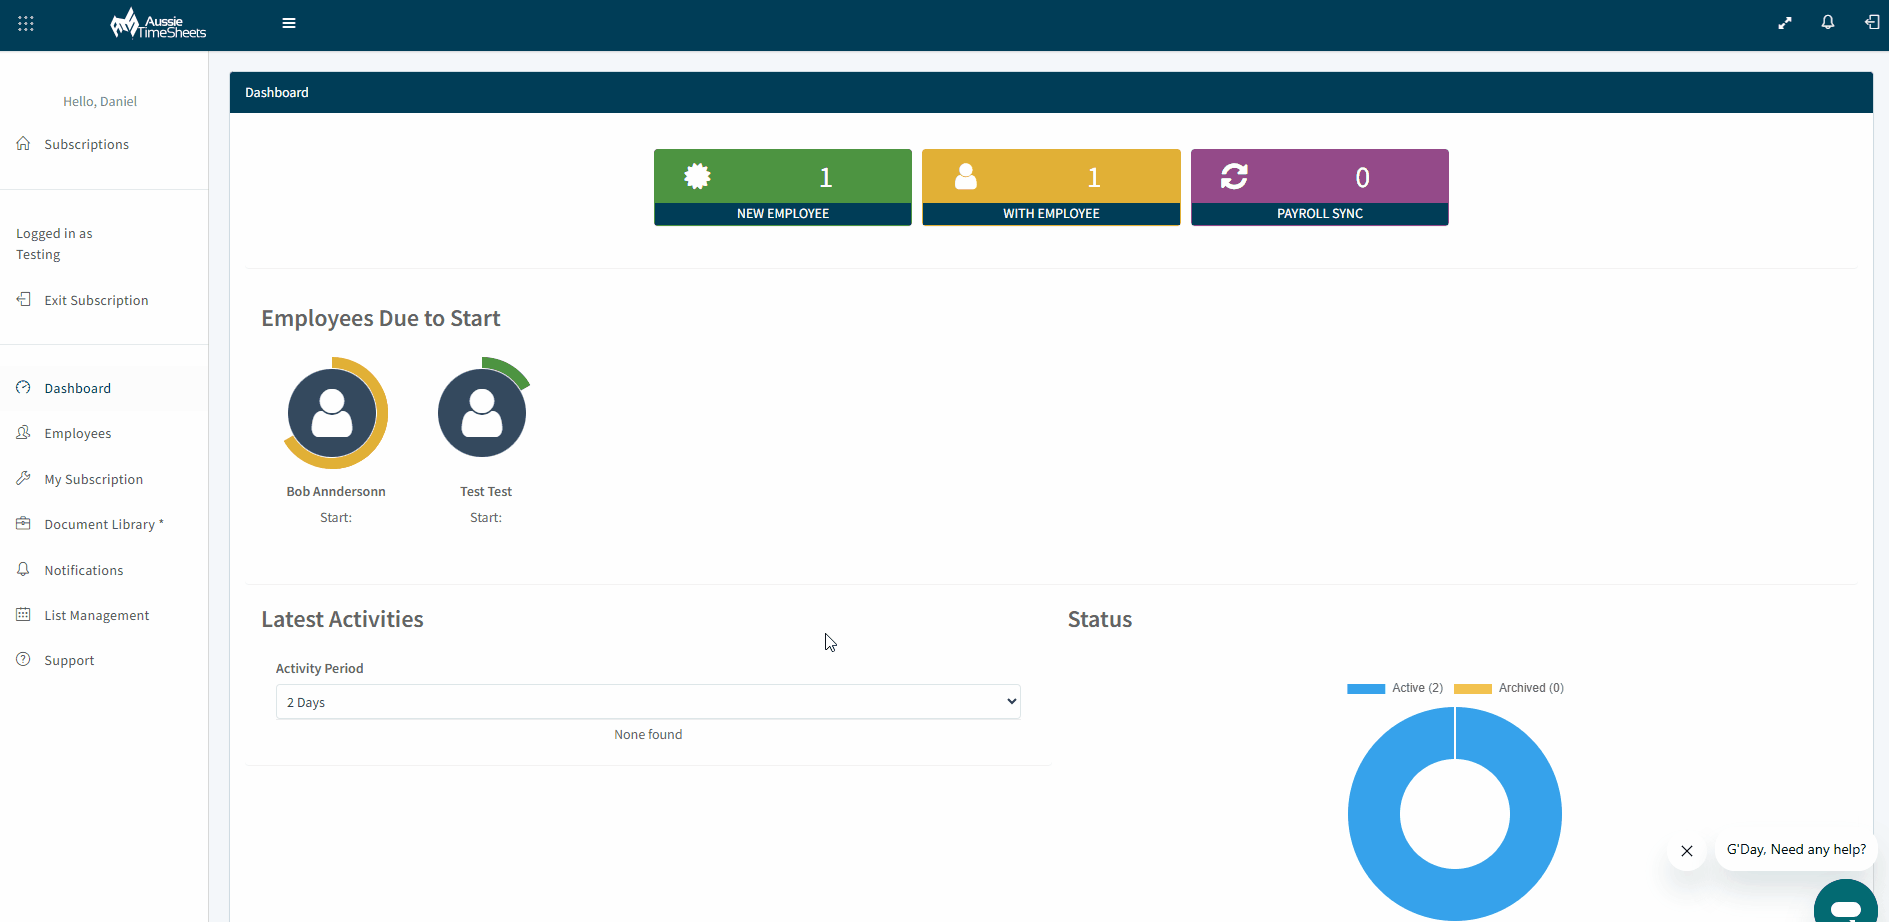
Task: Open Support menu item
Action: point(69,660)
